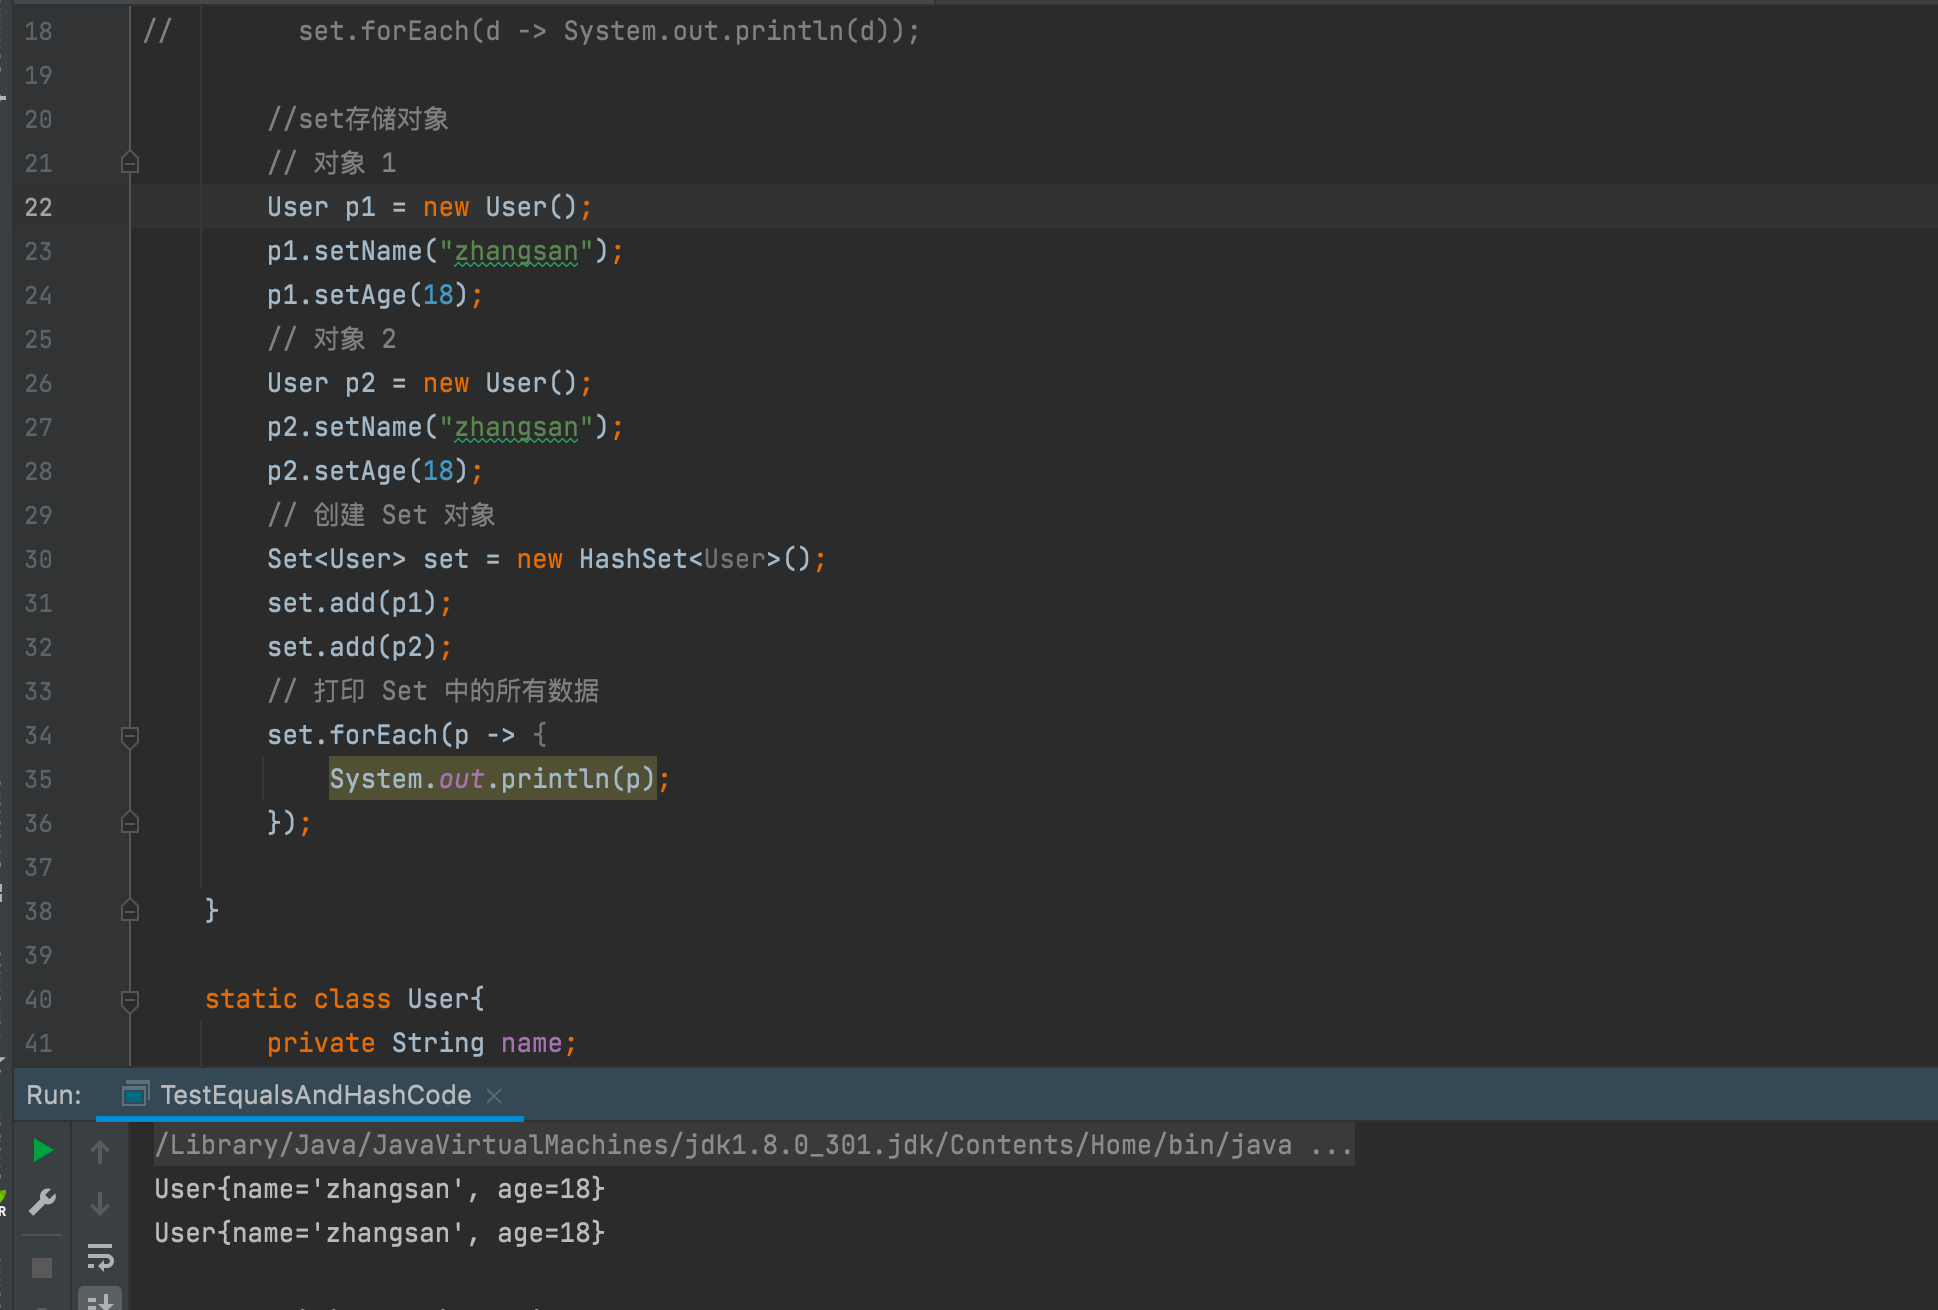Toggle Scroll to End console button
Screen dimensions: 1938x1310
coord(100,1300)
